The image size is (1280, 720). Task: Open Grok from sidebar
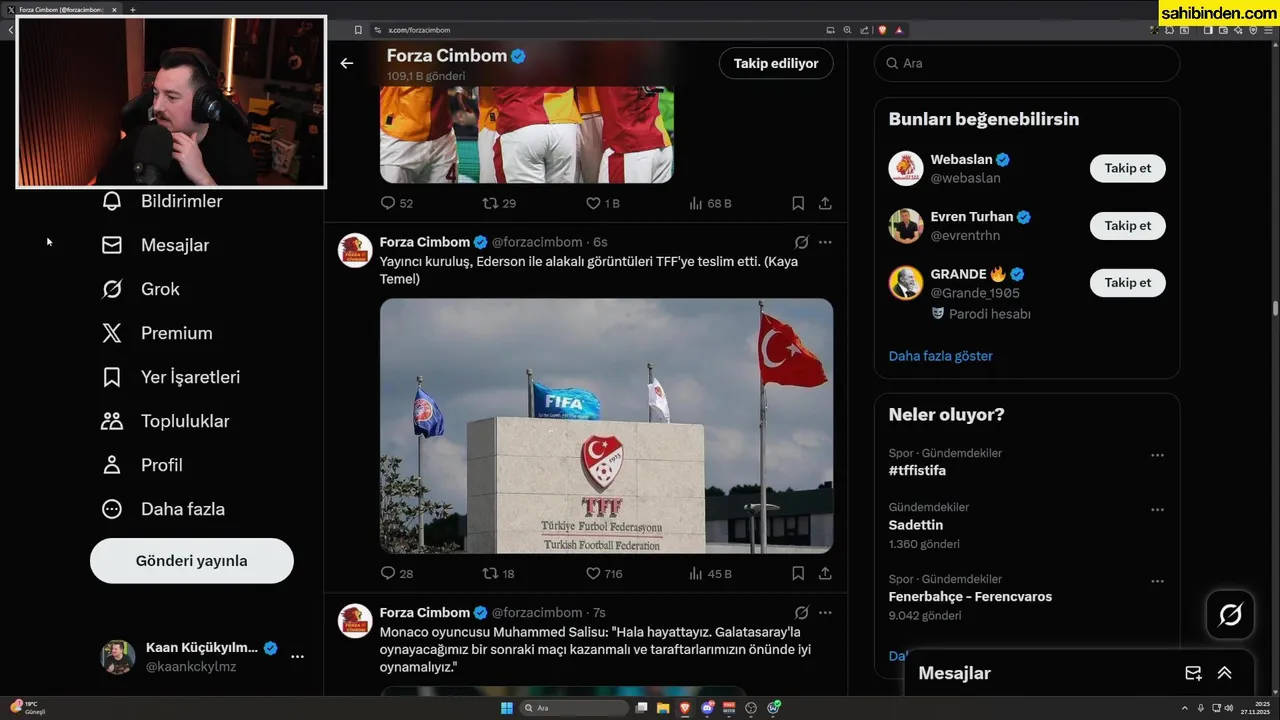tap(140, 289)
